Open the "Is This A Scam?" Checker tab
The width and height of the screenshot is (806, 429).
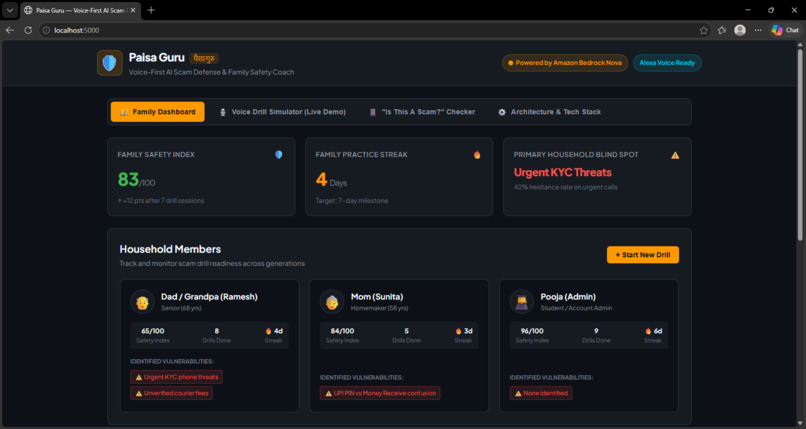pyautogui.click(x=422, y=112)
